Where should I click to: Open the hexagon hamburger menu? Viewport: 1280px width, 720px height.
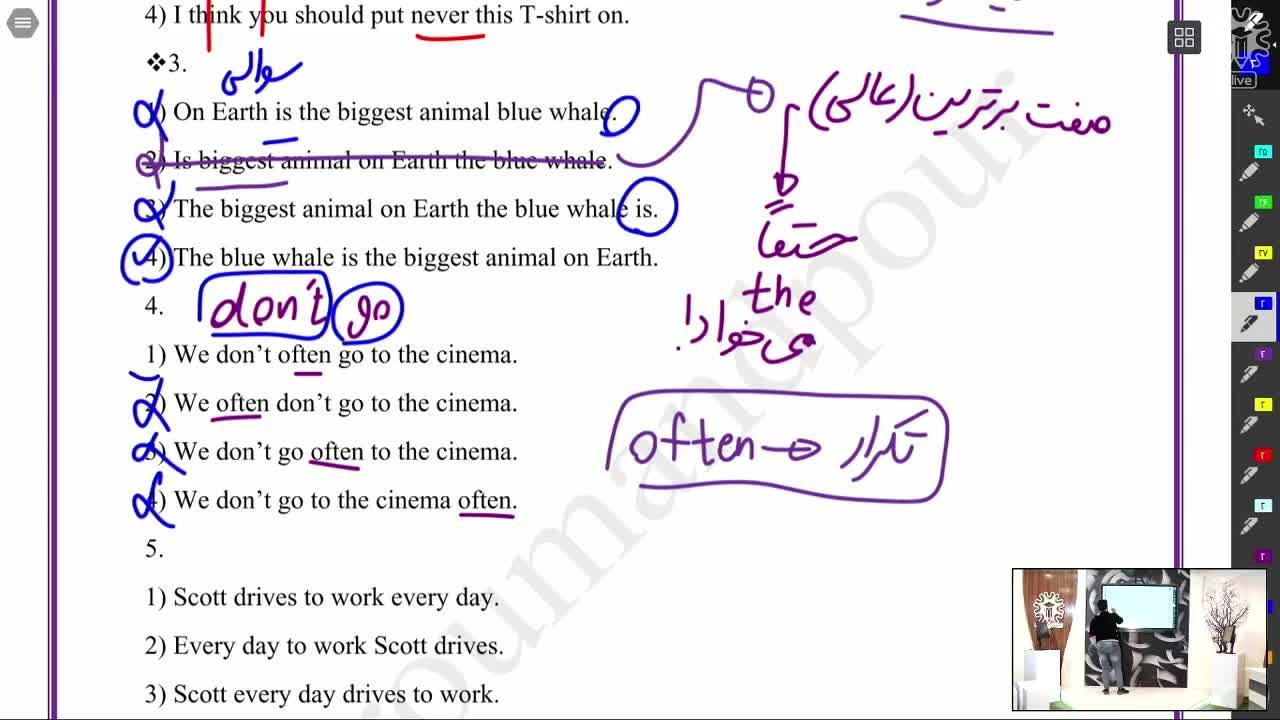coord(22,23)
